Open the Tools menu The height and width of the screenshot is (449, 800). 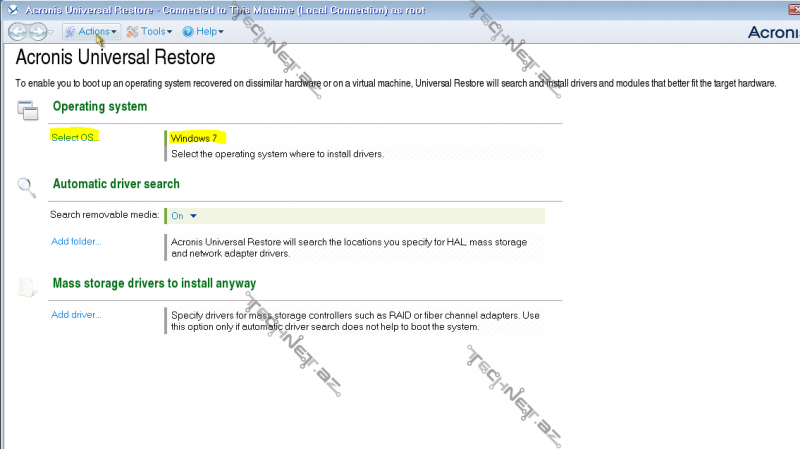[x=153, y=31]
